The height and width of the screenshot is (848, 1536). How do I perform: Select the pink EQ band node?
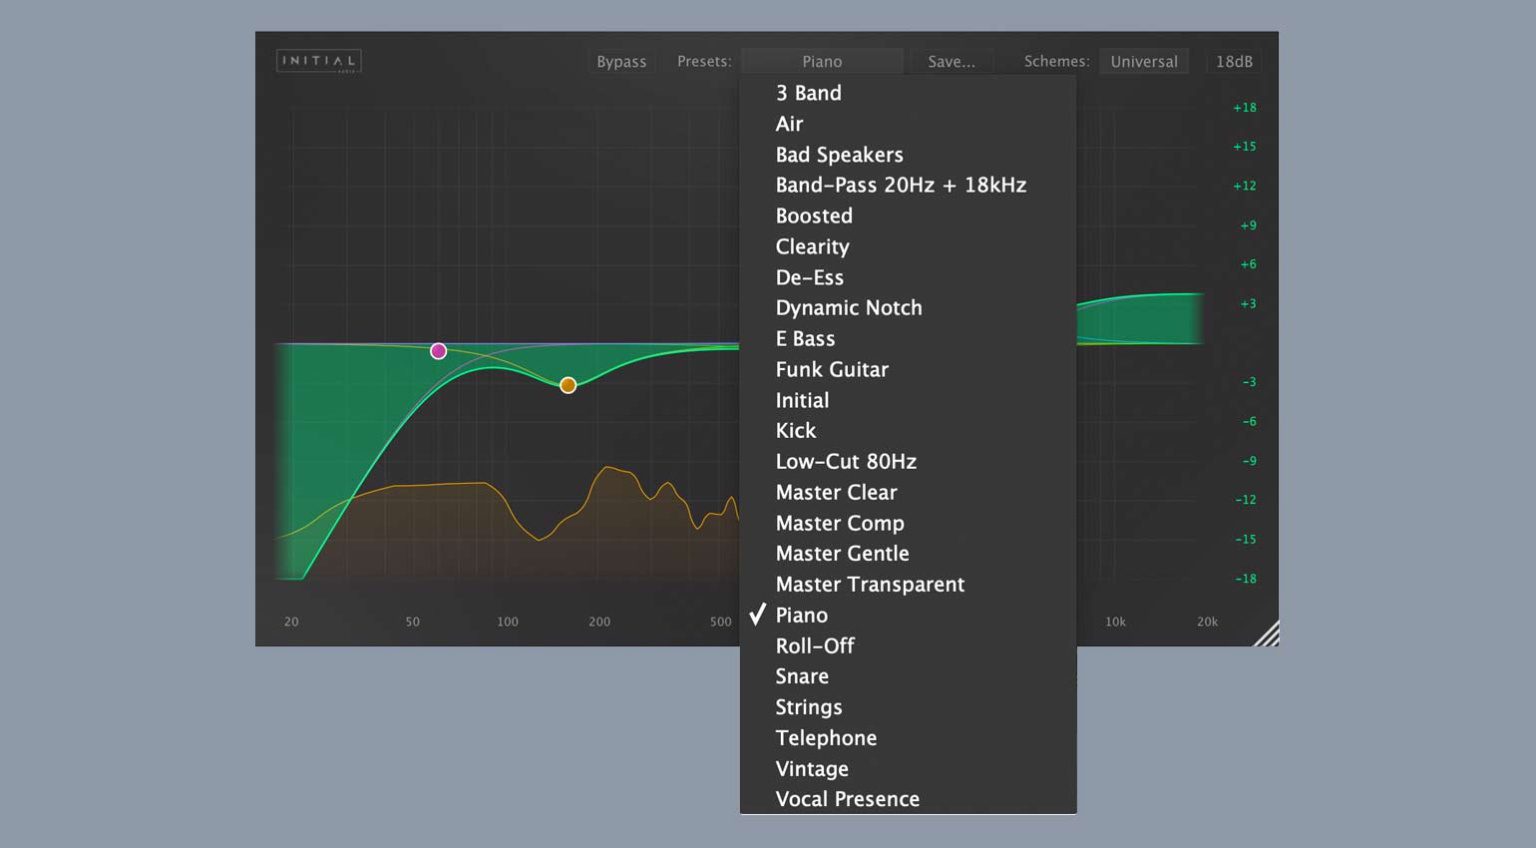438,350
